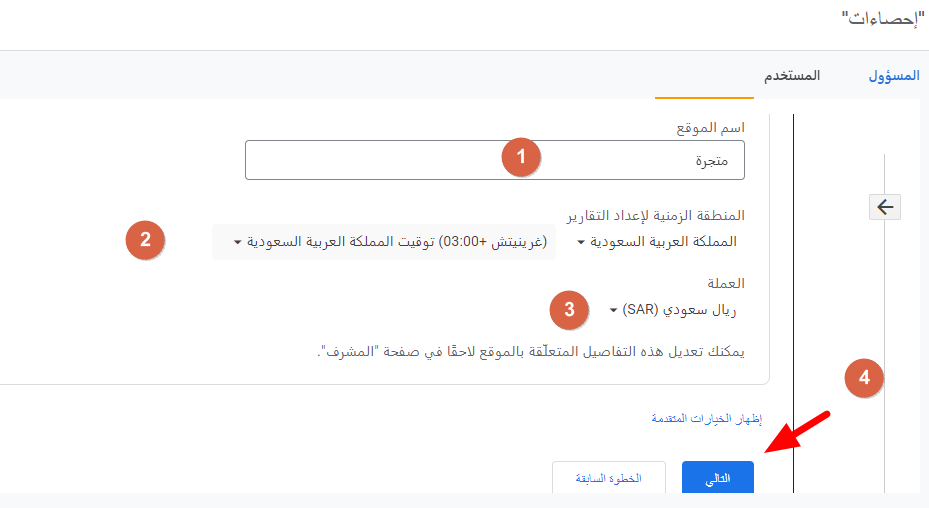The height and width of the screenshot is (508, 929).
Task: Click the المنطقة الزمنية لإعداد التقارير label
Action: 655,215
